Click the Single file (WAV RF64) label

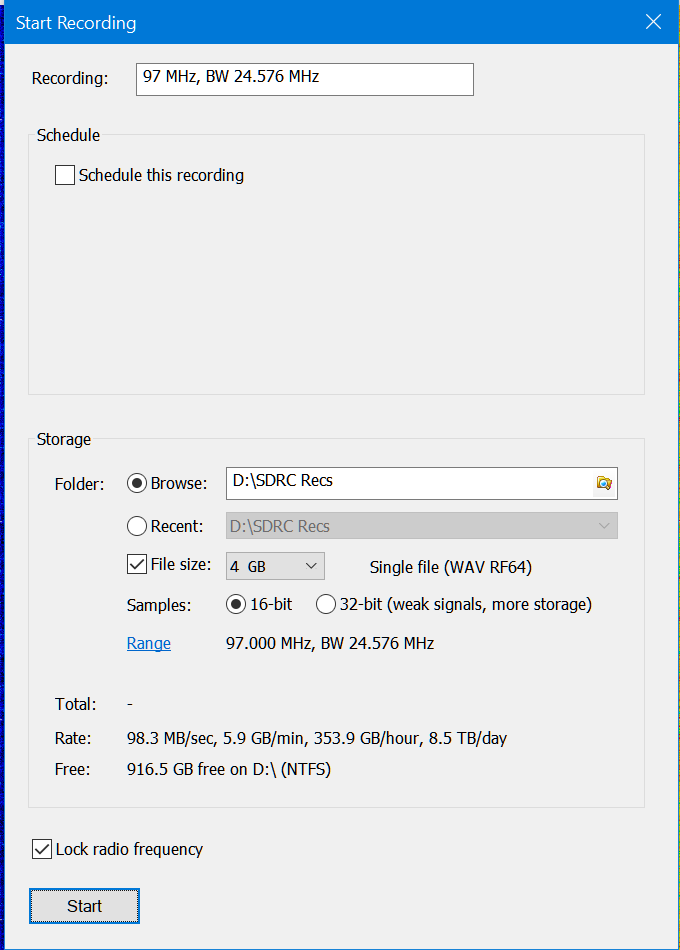coord(450,567)
